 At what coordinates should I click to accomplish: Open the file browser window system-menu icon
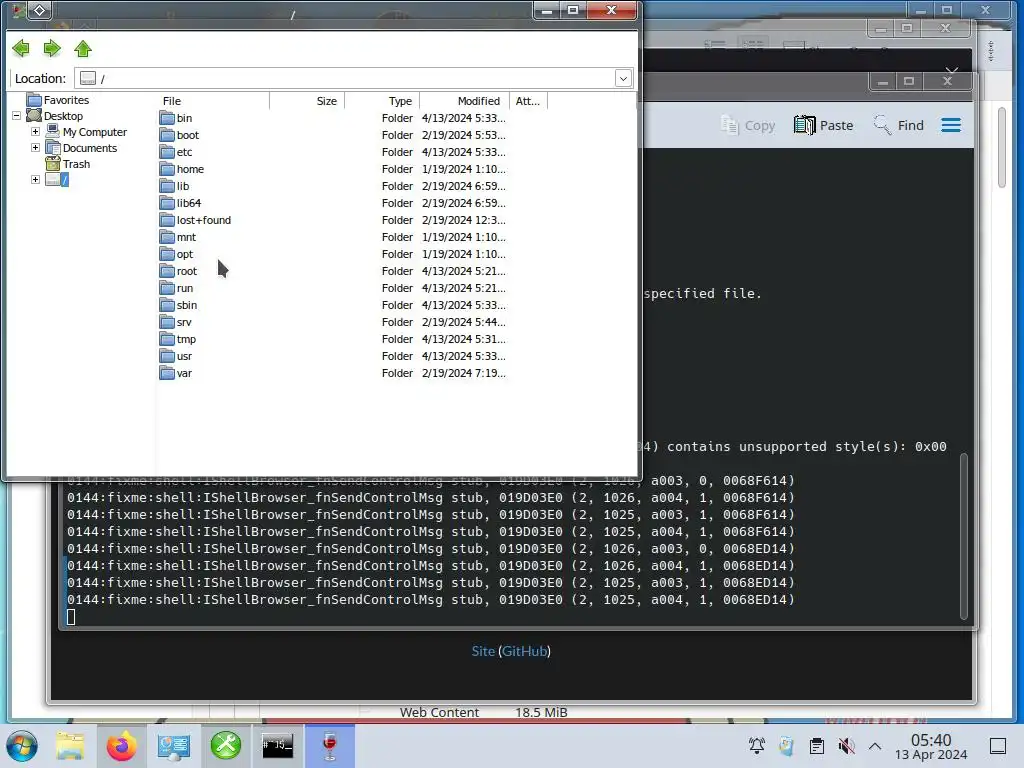(40, 10)
